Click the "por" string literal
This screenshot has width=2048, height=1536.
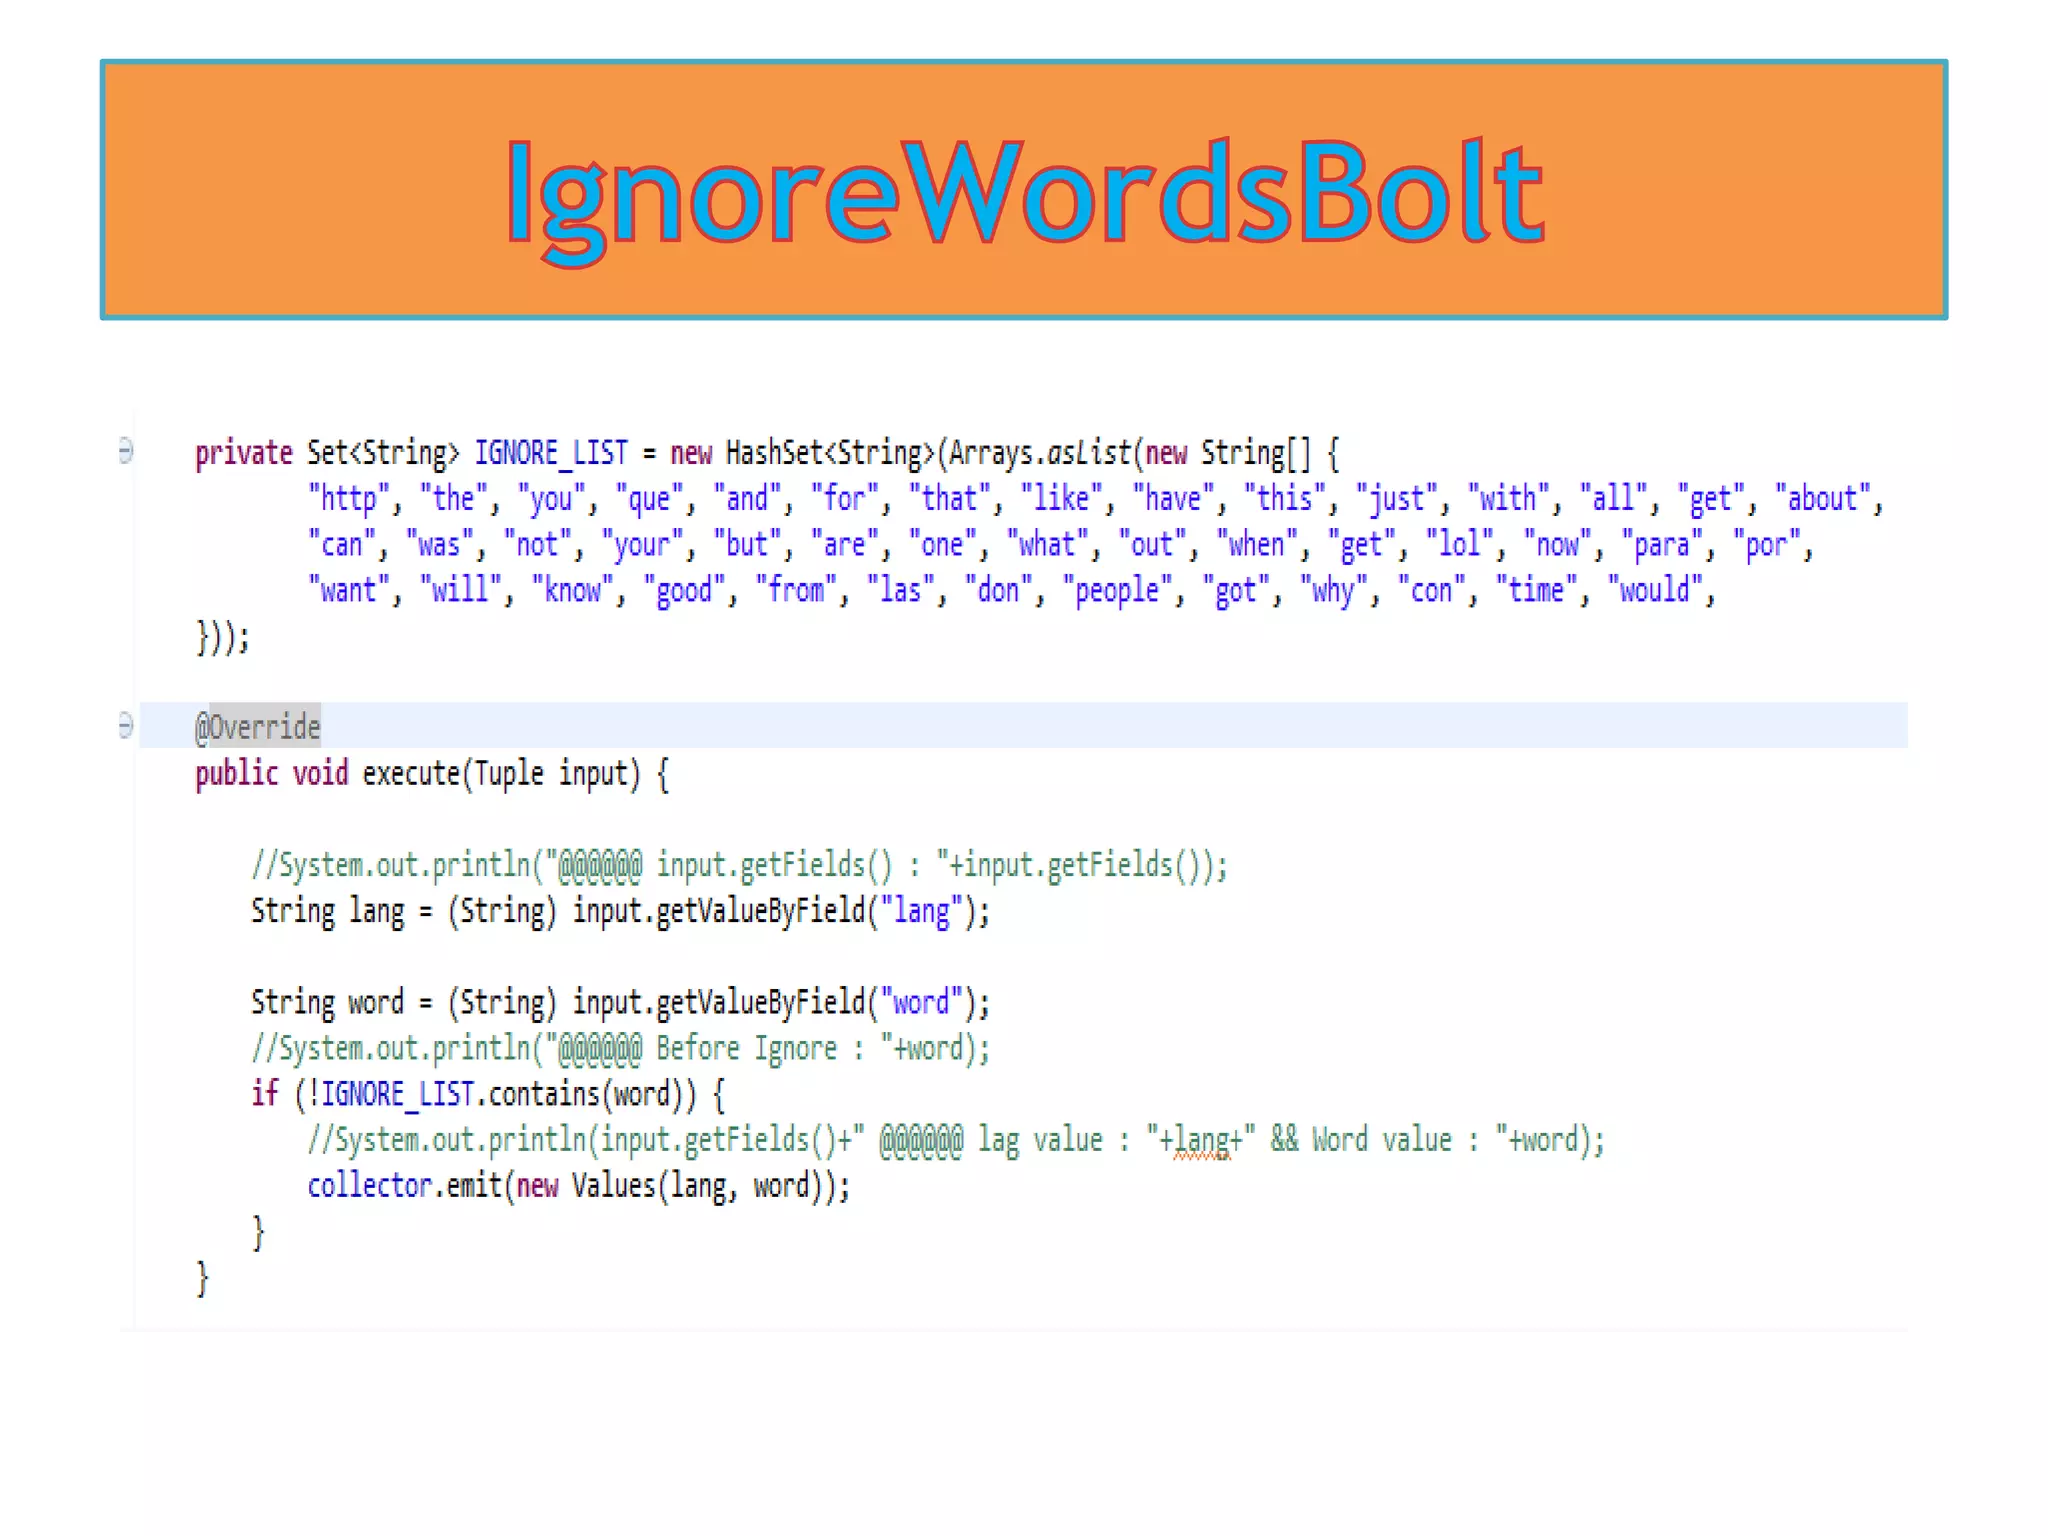[x=1766, y=545]
